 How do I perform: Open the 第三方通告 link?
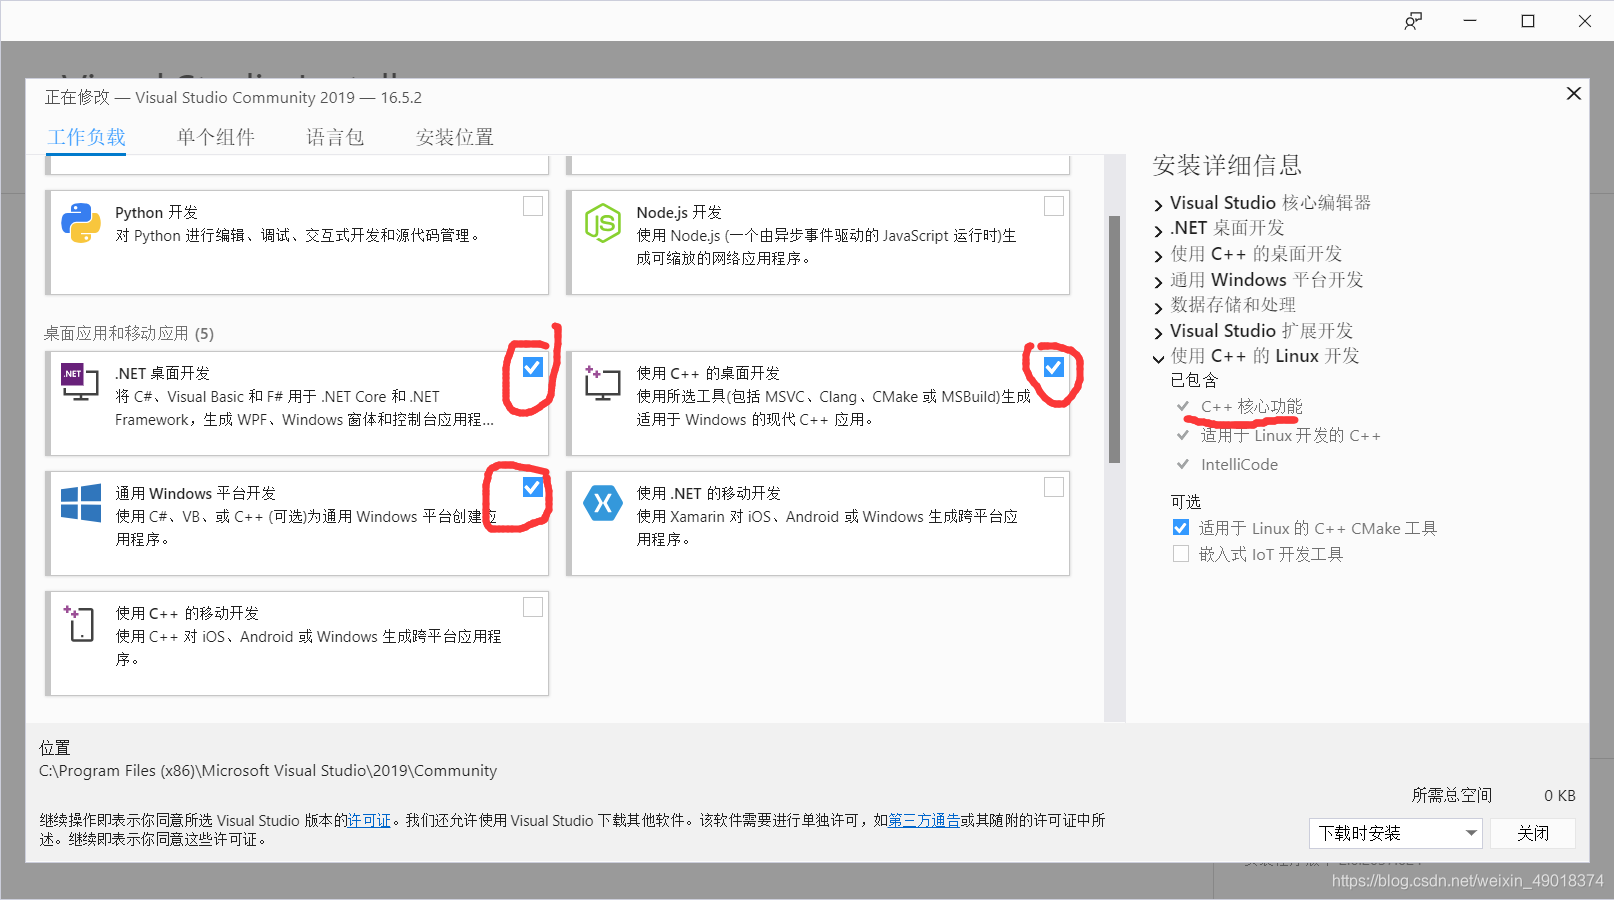click(x=924, y=820)
